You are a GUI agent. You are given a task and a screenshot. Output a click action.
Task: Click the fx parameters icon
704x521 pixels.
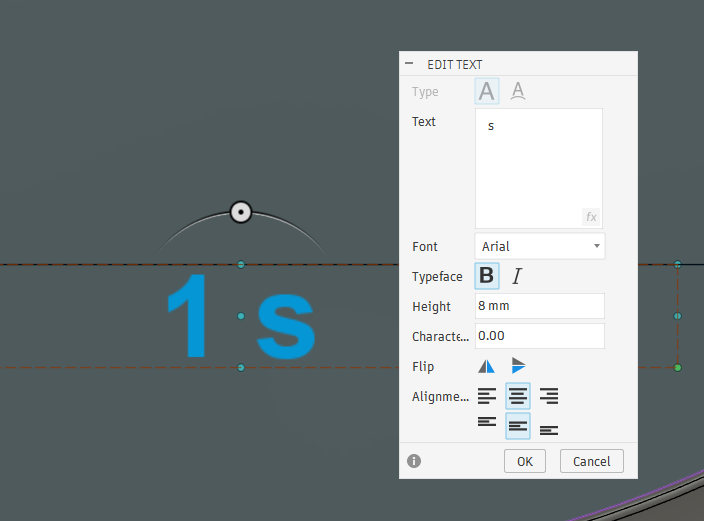coord(591,217)
